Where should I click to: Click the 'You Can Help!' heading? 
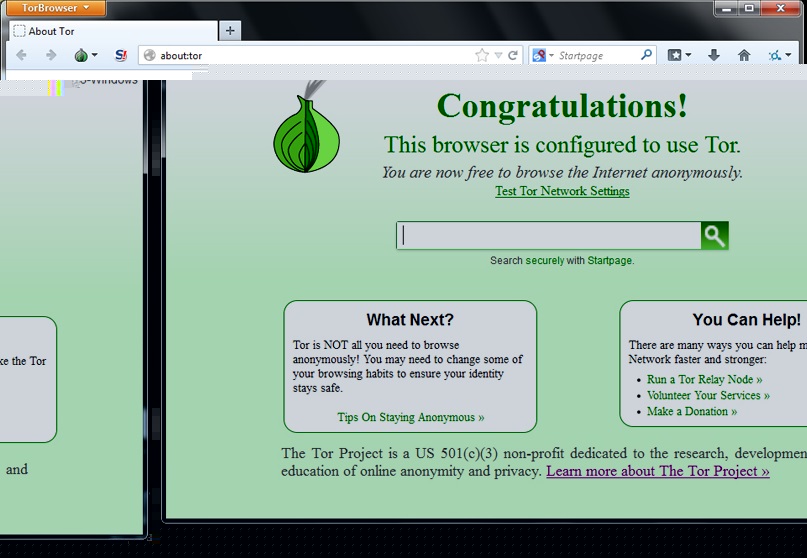click(746, 320)
